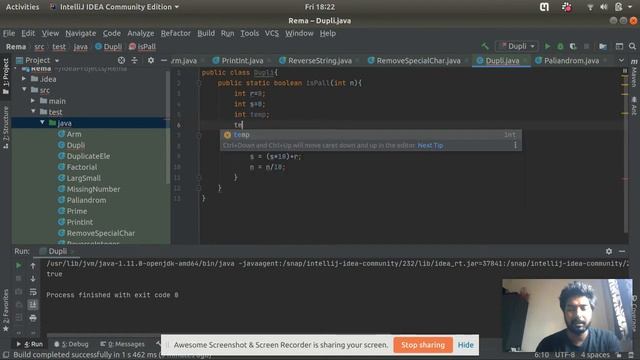Open the Navigate menu
The height and width of the screenshot is (360, 640).
[80, 33]
